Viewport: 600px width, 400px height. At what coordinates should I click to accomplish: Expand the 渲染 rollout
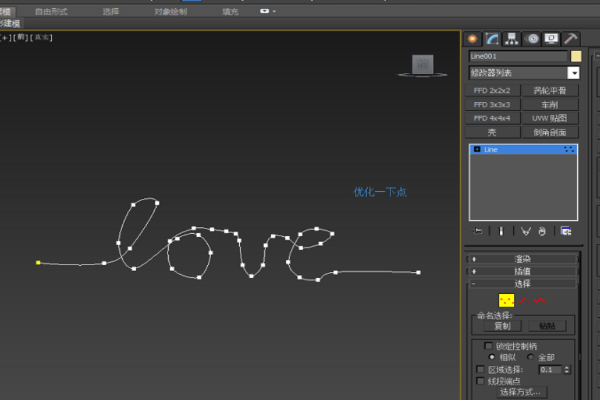522,259
